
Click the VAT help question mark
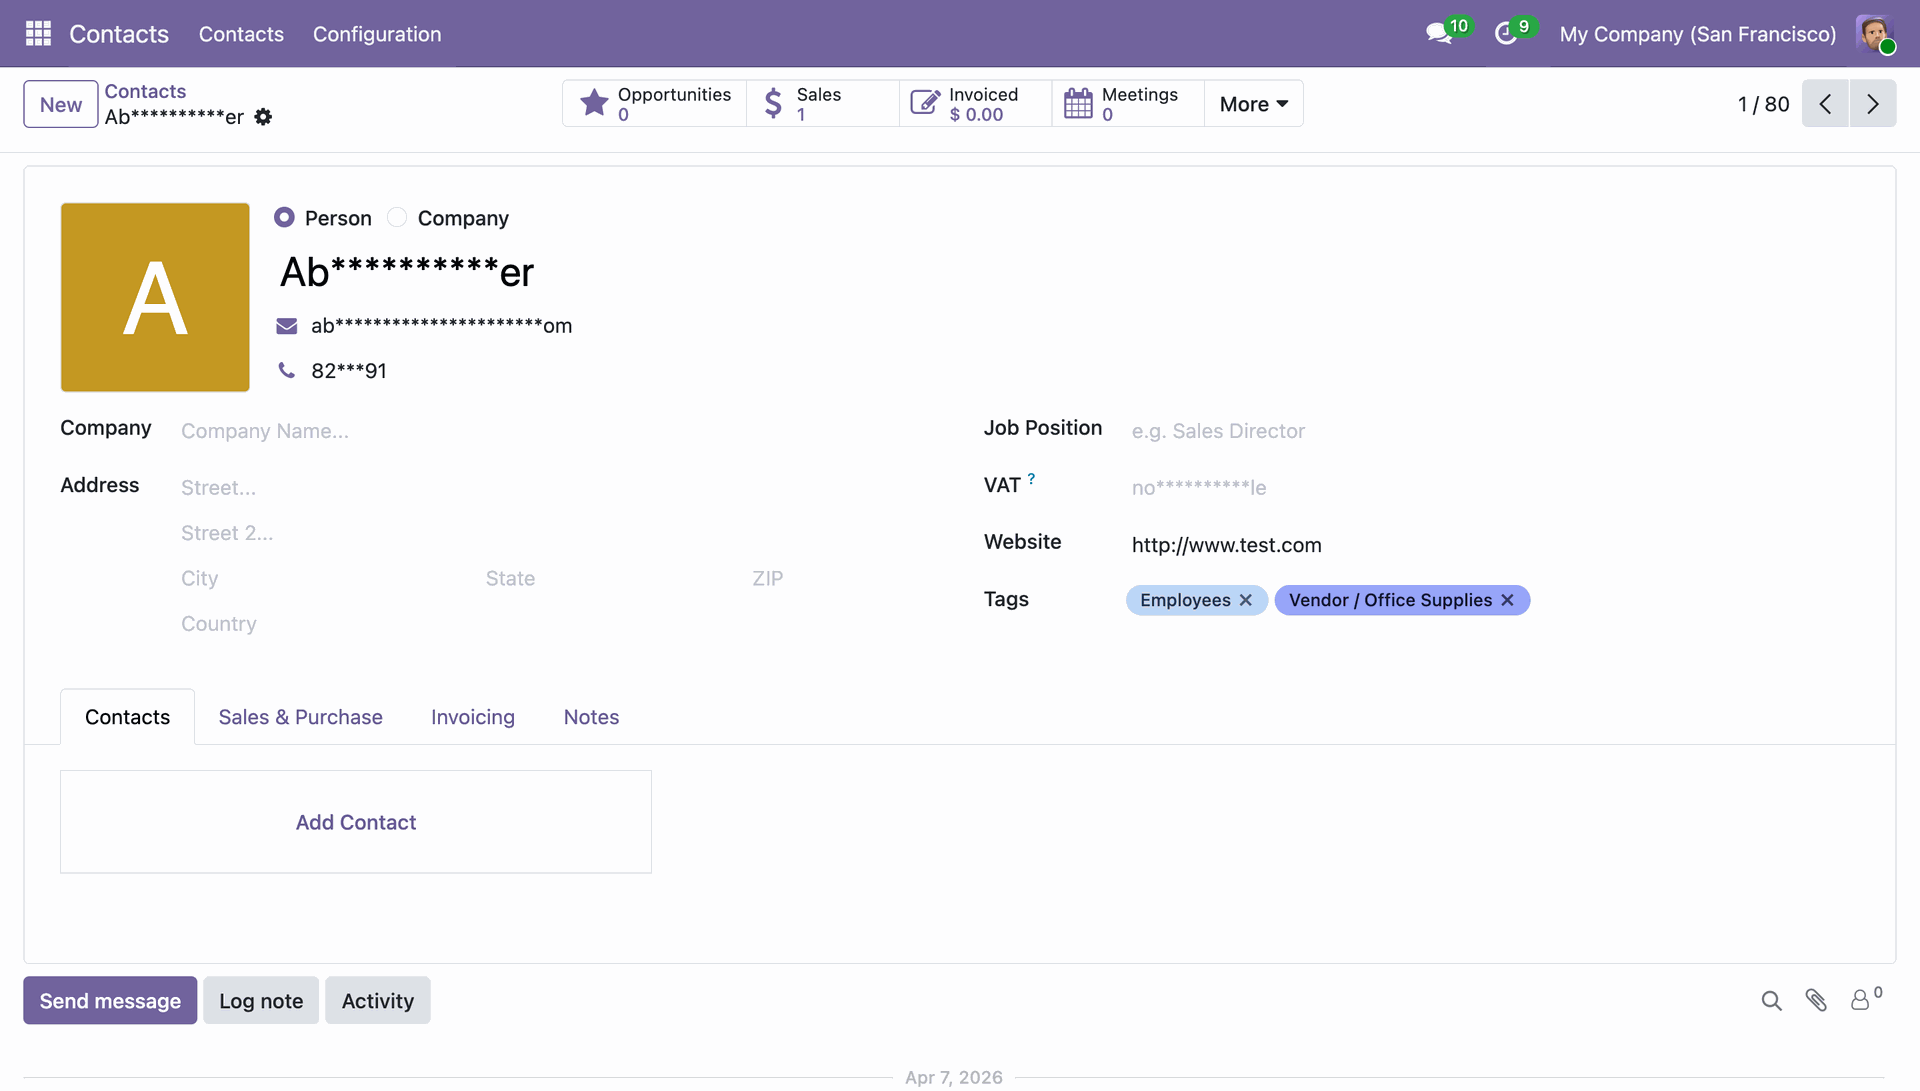pos(1031,479)
